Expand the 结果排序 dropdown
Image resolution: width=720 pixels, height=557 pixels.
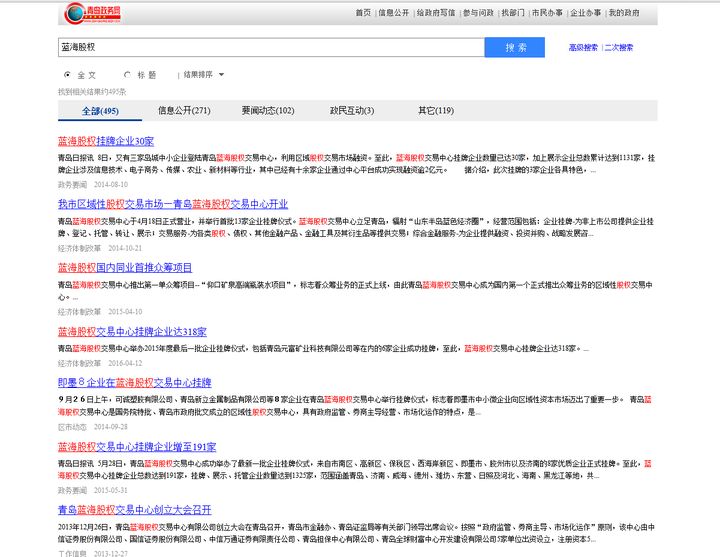(x=203, y=74)
